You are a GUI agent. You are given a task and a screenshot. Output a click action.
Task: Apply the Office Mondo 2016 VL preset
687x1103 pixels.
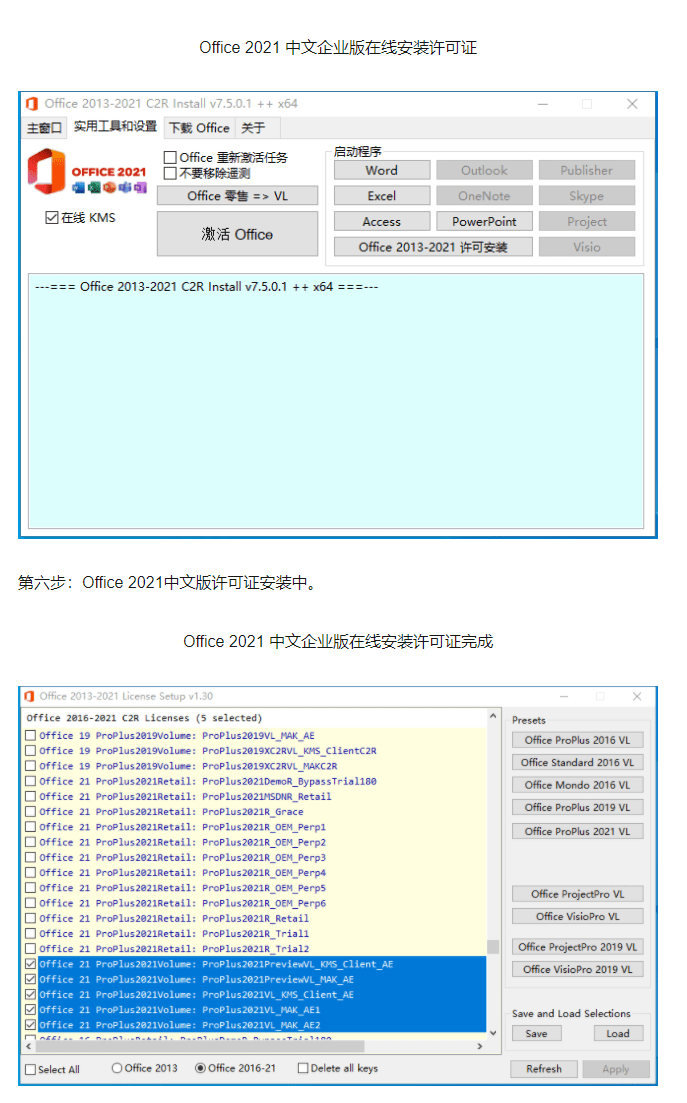pos(577,785)
